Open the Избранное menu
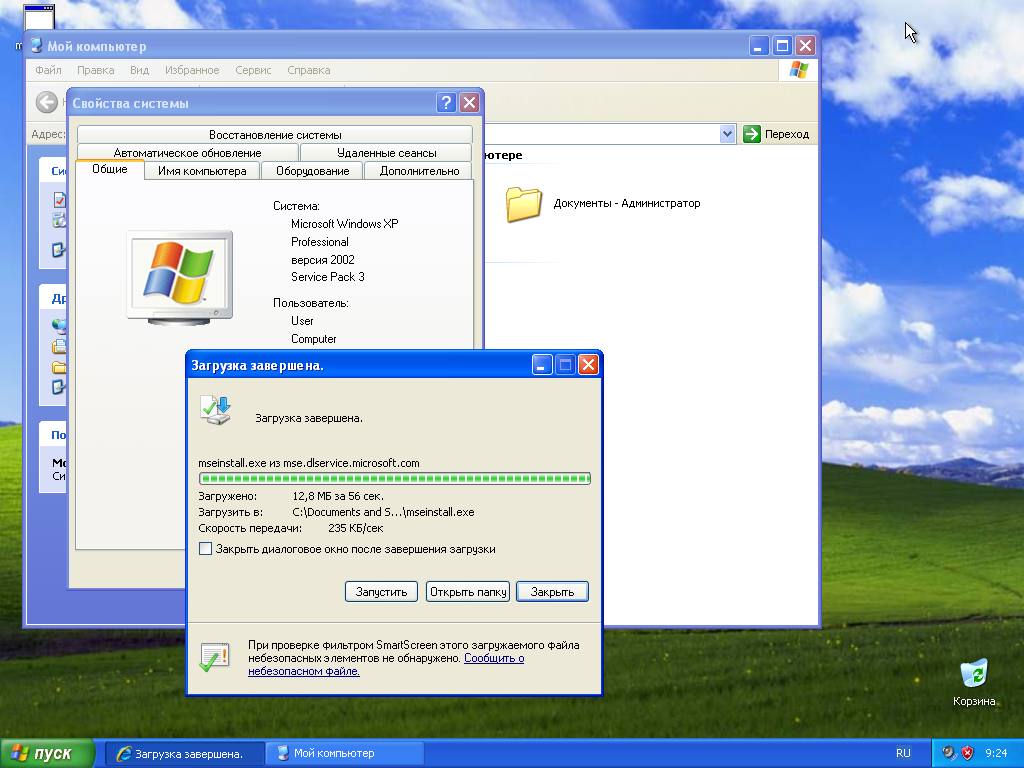 192,70
